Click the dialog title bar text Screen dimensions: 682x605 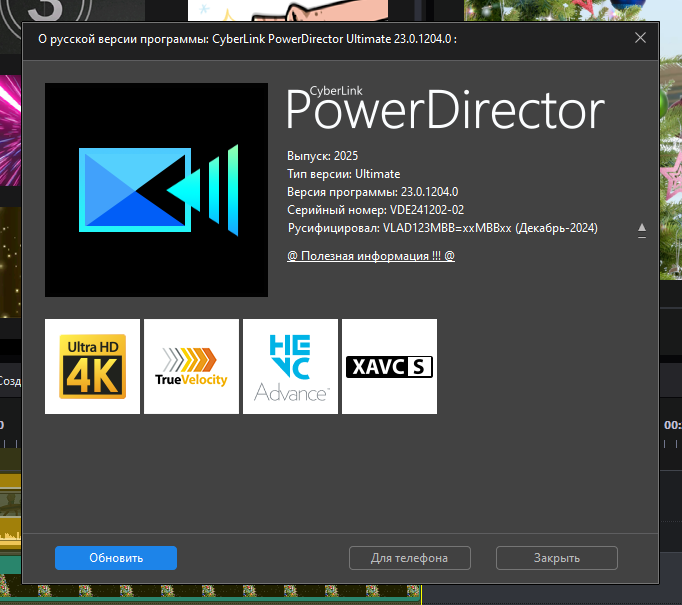(x=247, y=39)
